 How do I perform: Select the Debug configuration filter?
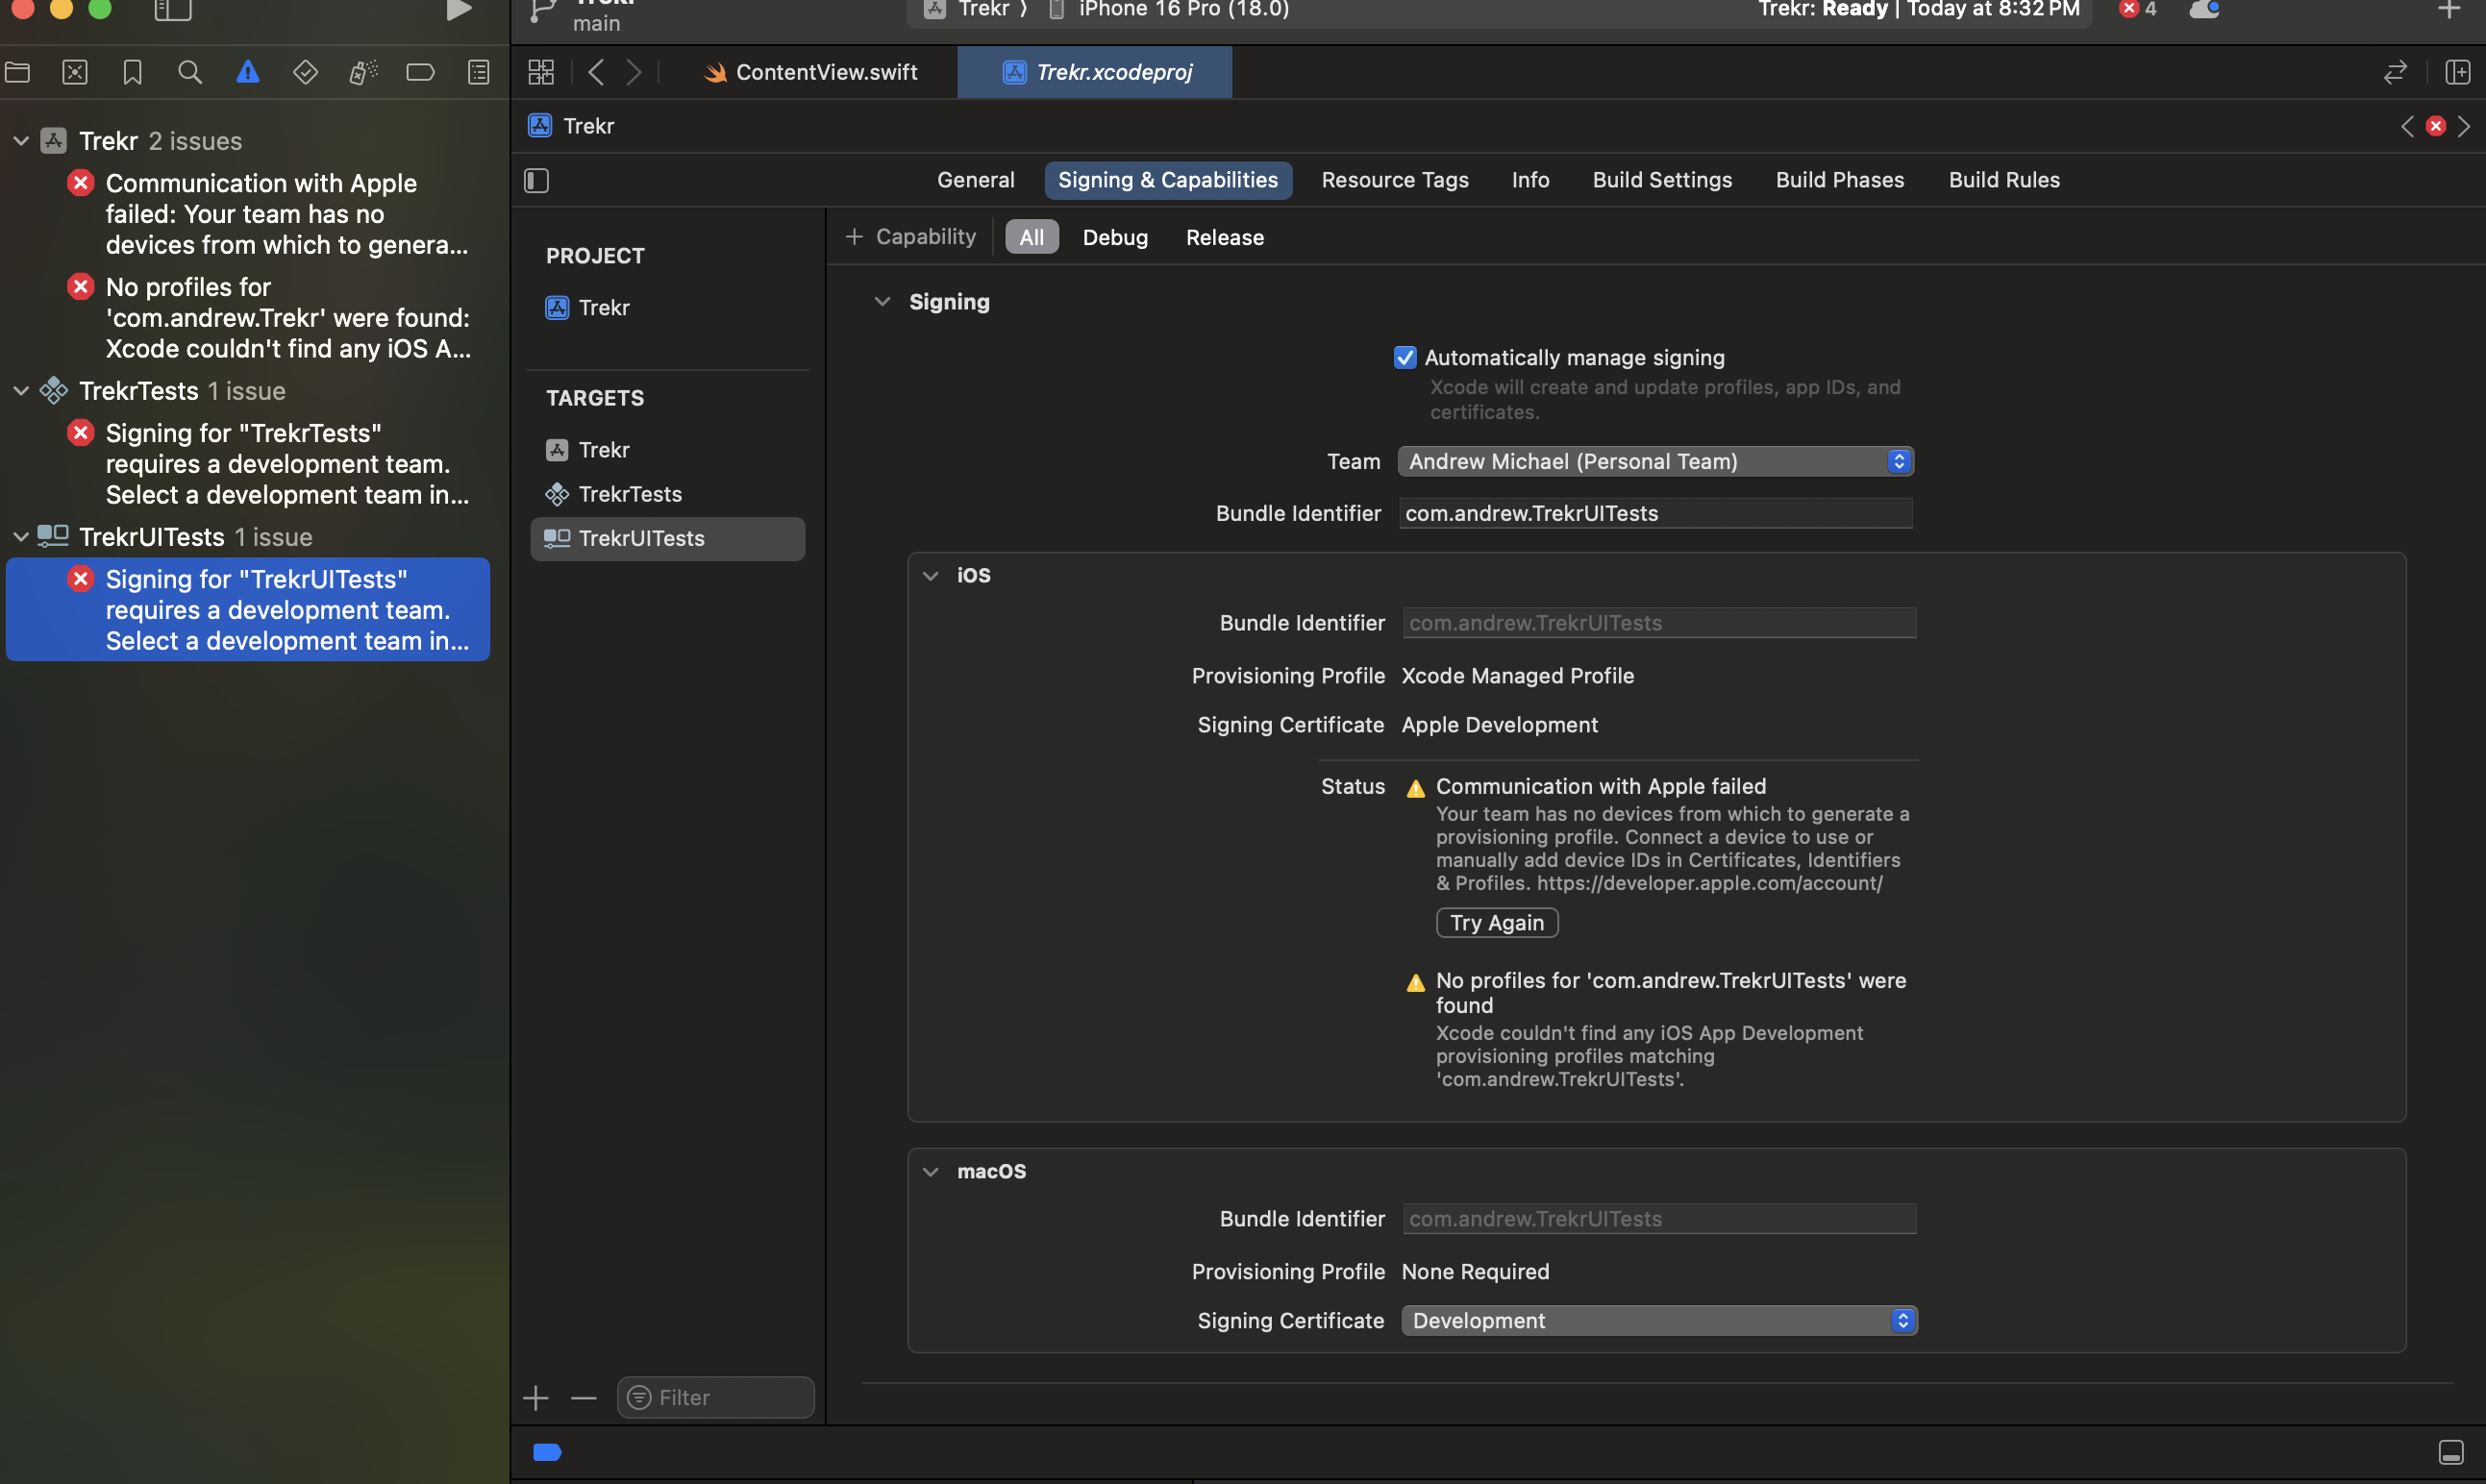coord(1115,237)
